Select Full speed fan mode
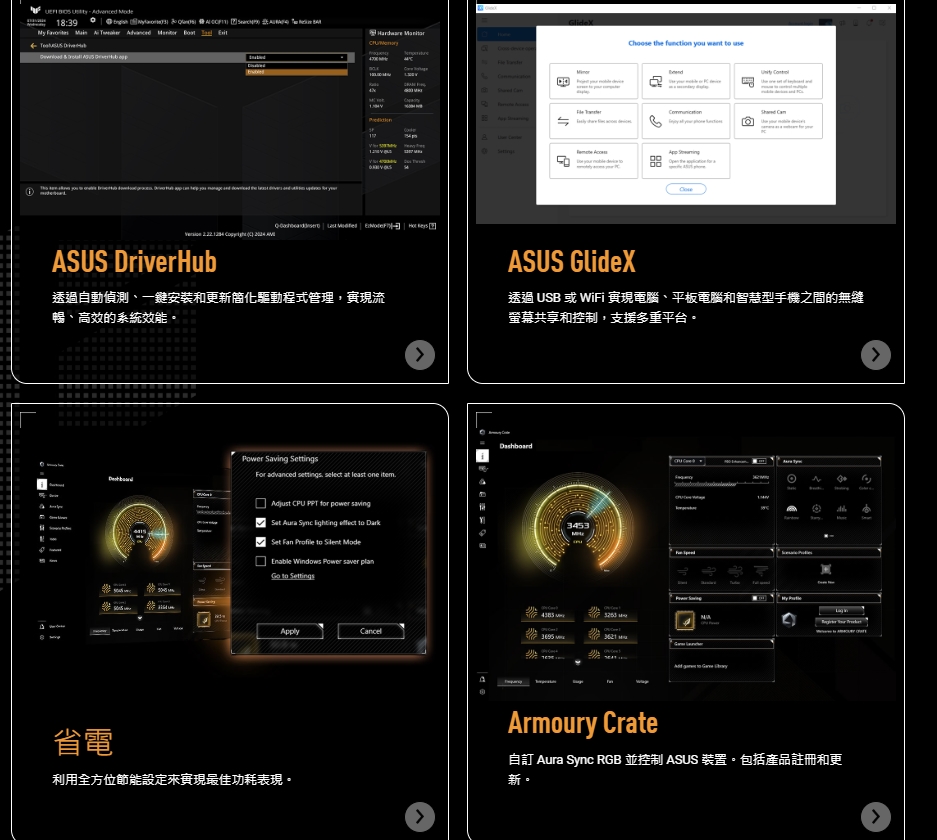Image resolution: width=937 pixels, height=840 pixels. coord(761,574)
